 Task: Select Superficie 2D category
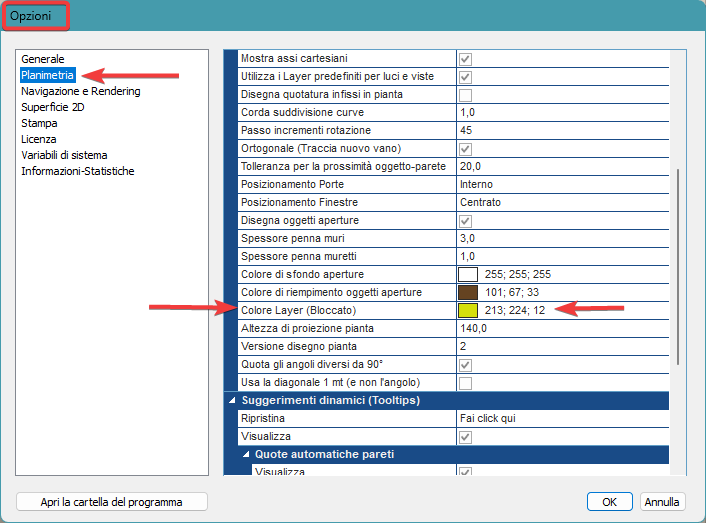click(x=53, y=107)
